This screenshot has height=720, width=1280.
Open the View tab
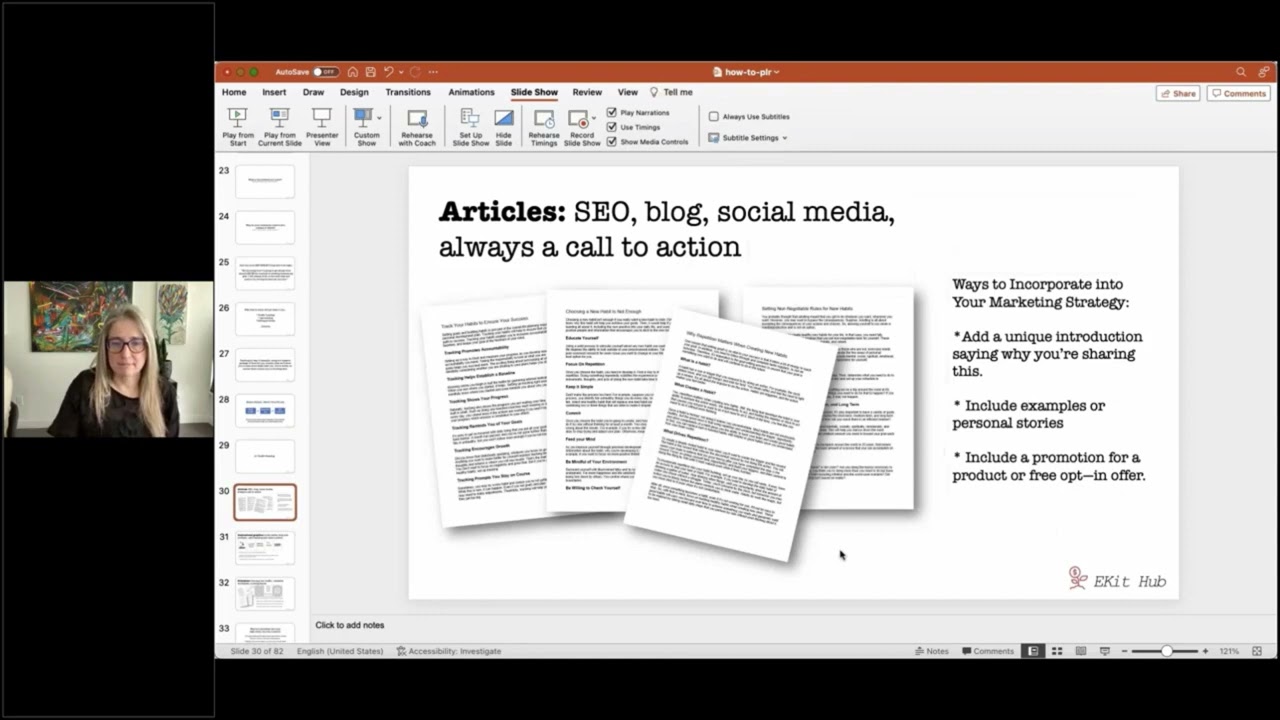(x=627, y=92)
